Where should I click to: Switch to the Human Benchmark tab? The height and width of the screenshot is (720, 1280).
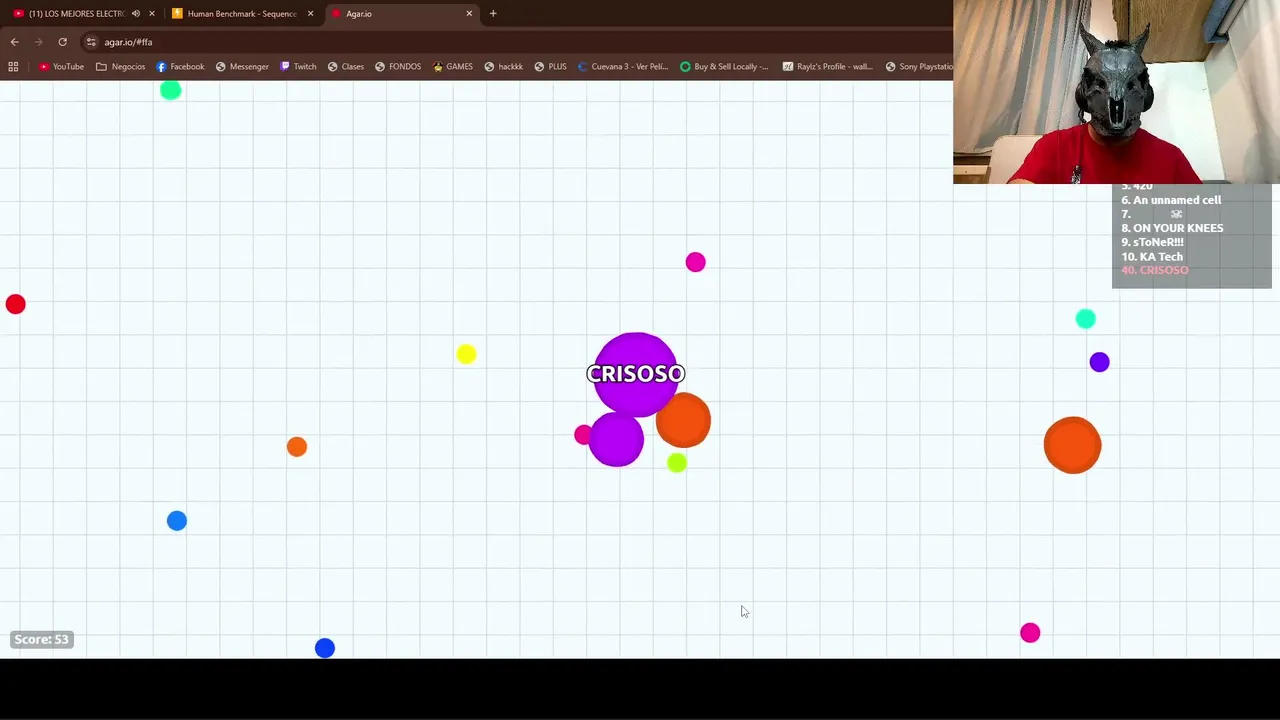[242, 14]
